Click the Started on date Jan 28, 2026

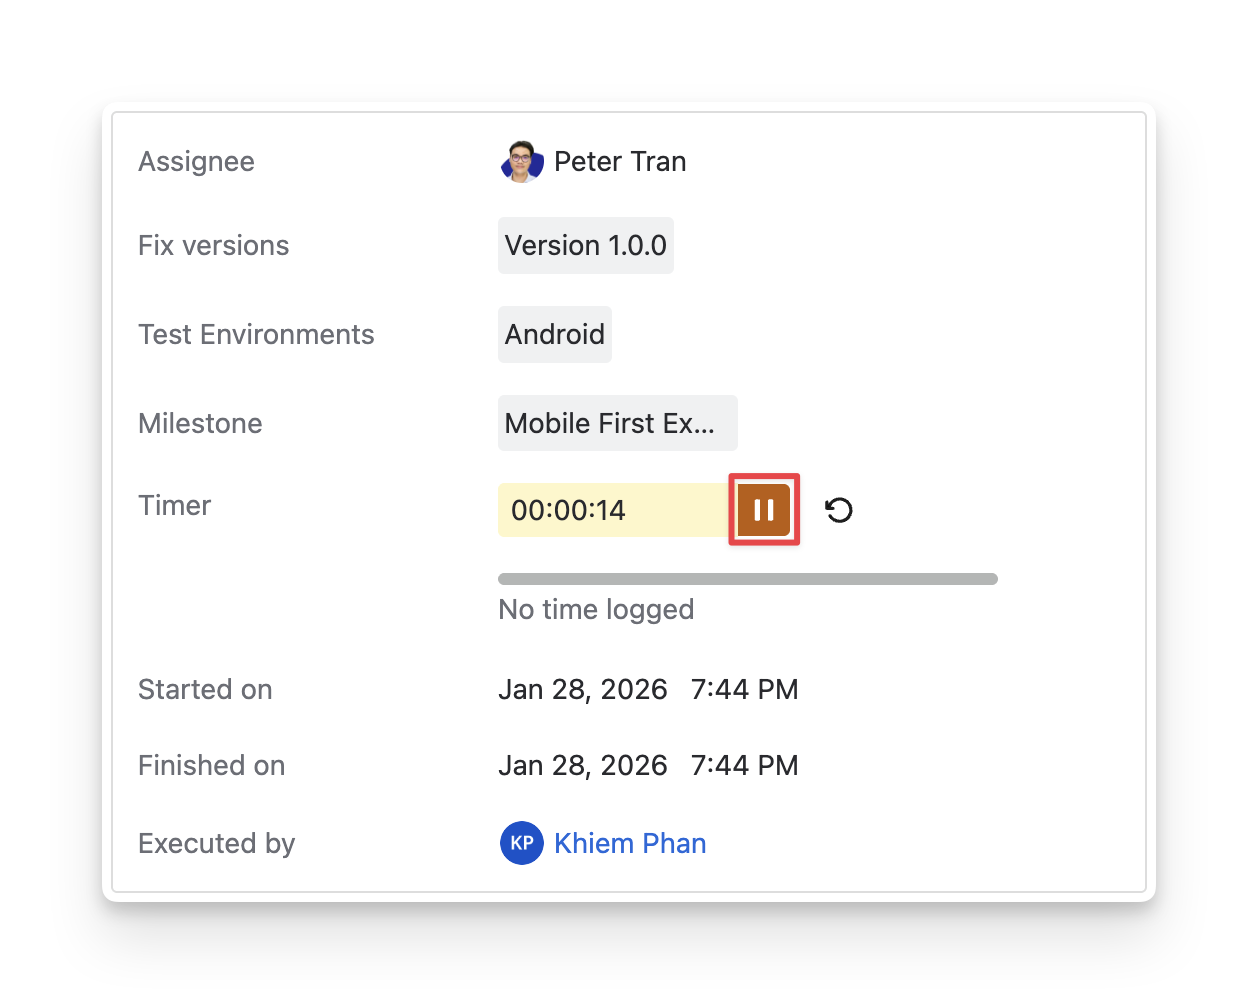pos(582,689)
